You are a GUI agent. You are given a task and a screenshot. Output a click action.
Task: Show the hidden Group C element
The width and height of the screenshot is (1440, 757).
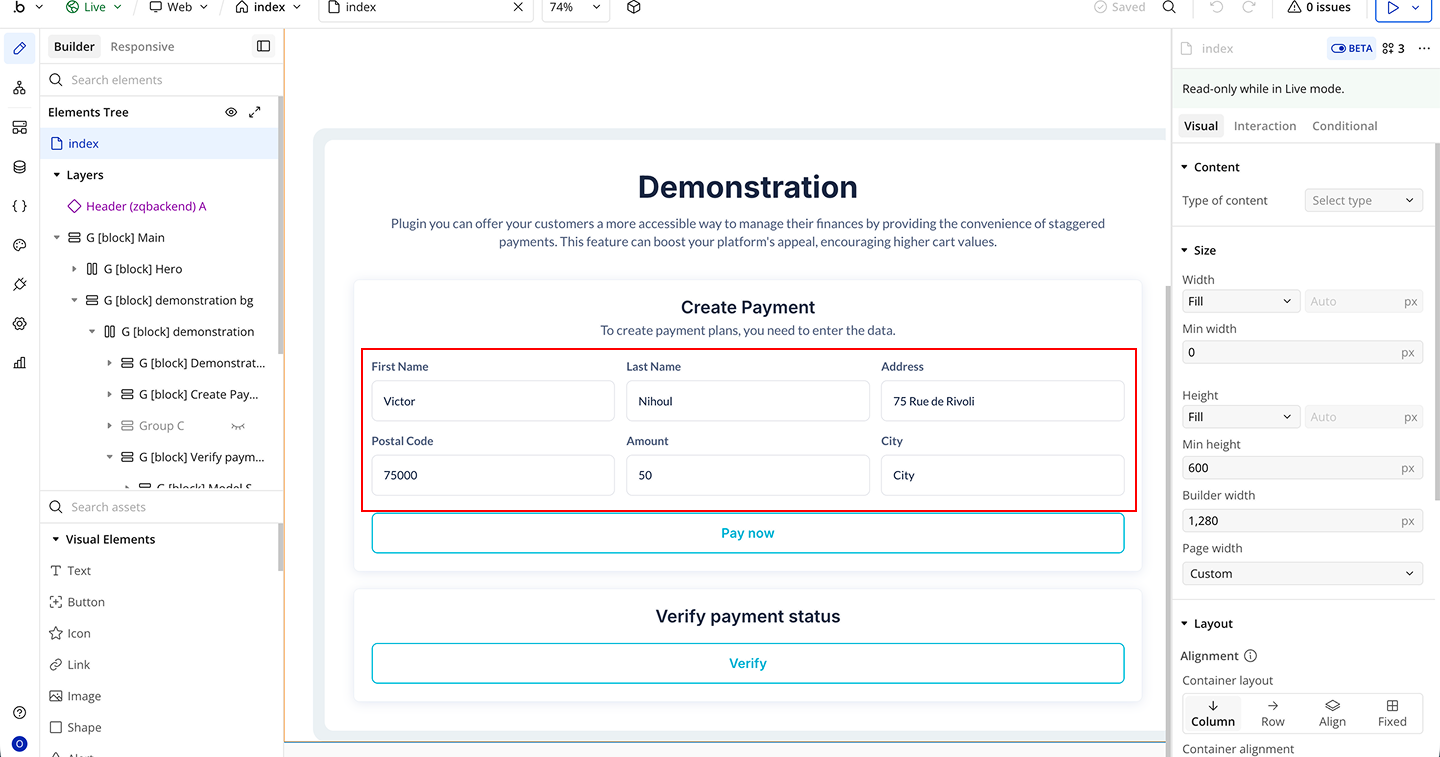tap(238, 426)
